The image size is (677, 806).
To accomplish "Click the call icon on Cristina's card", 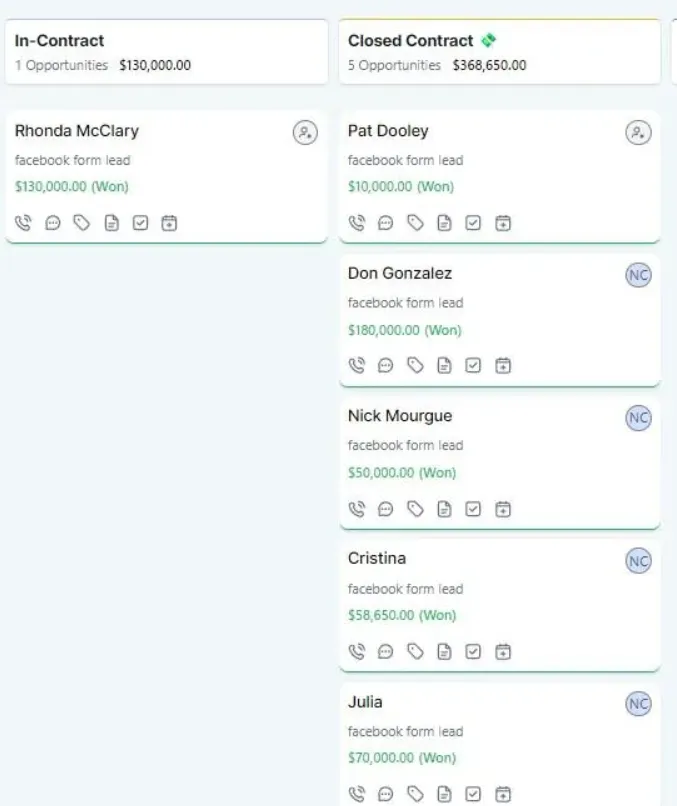I will click(357, 652).
